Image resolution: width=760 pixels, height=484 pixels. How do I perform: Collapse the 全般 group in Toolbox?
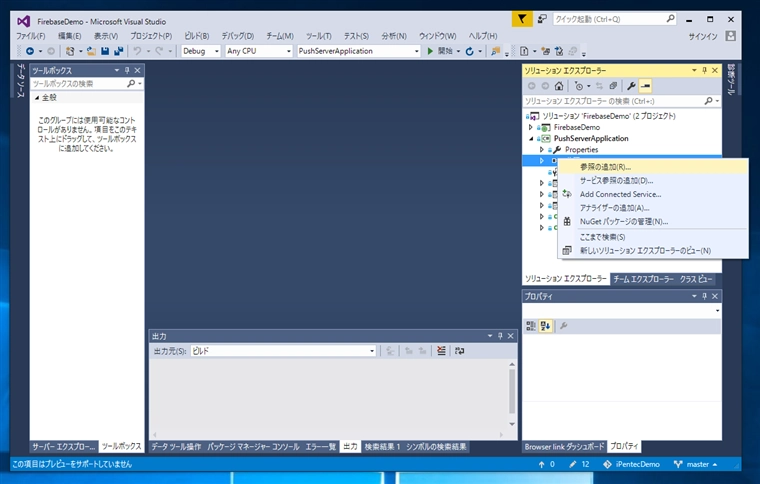point(37,97)
